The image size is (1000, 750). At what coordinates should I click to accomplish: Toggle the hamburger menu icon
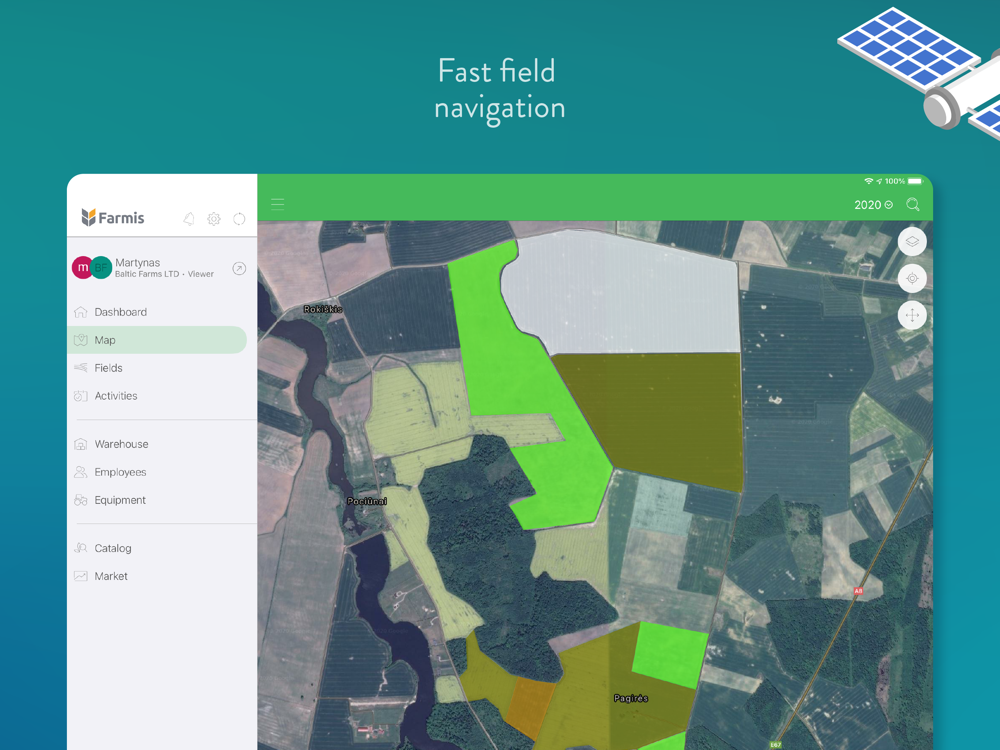click(277, 204)
